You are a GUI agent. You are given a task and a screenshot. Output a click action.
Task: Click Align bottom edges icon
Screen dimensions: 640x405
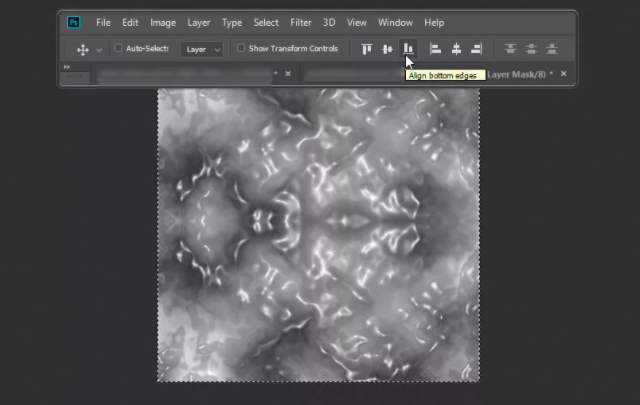pyautogui.click(x=408, y=49)
